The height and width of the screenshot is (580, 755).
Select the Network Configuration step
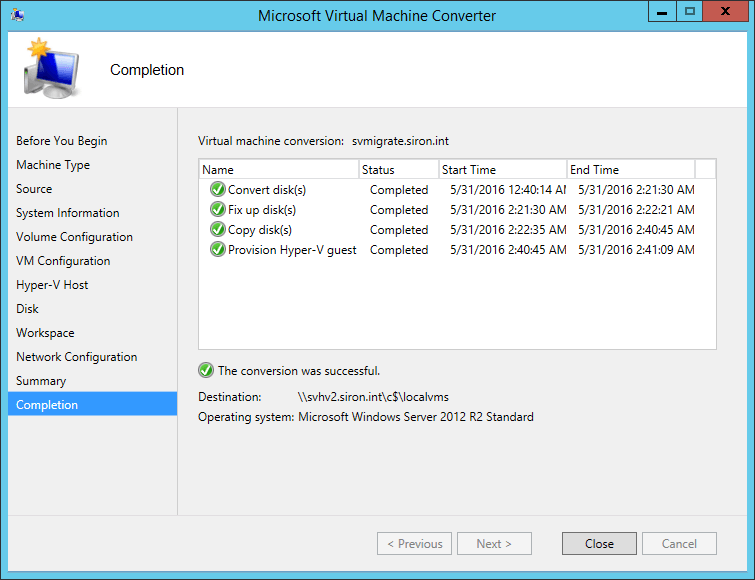pyautogui.click(x=77, y=357)
